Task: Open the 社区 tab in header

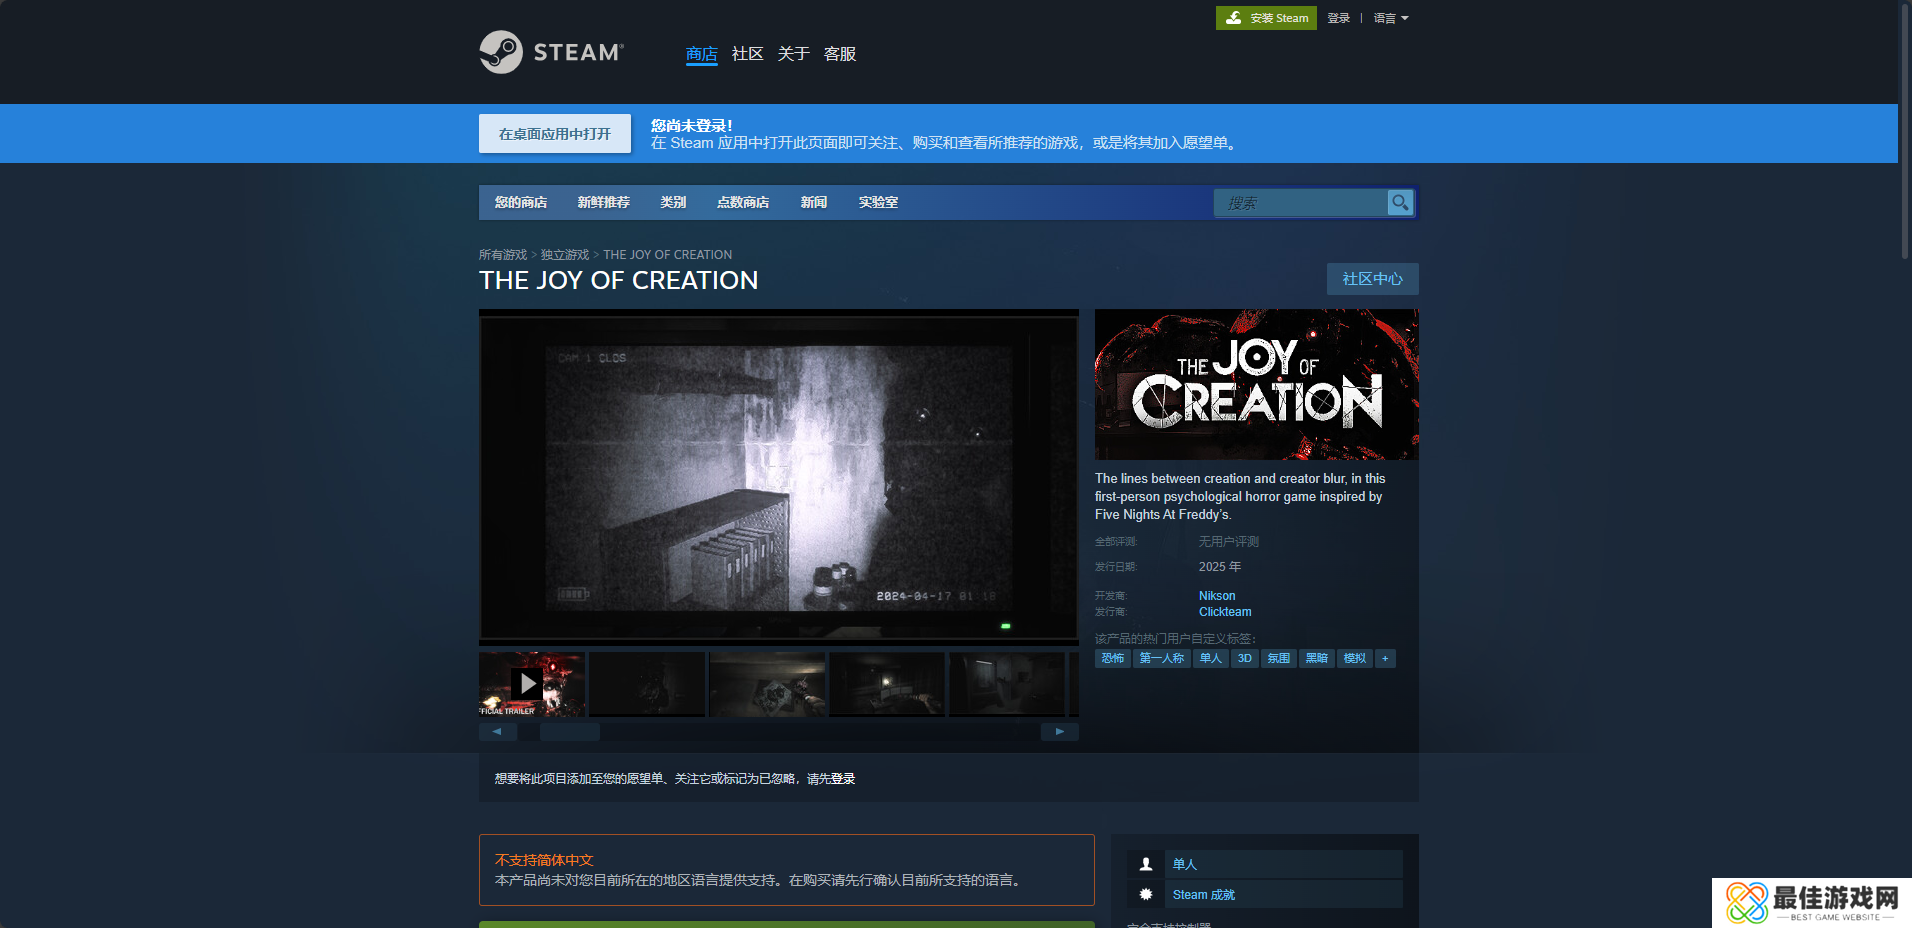Action: click(747, 54)
